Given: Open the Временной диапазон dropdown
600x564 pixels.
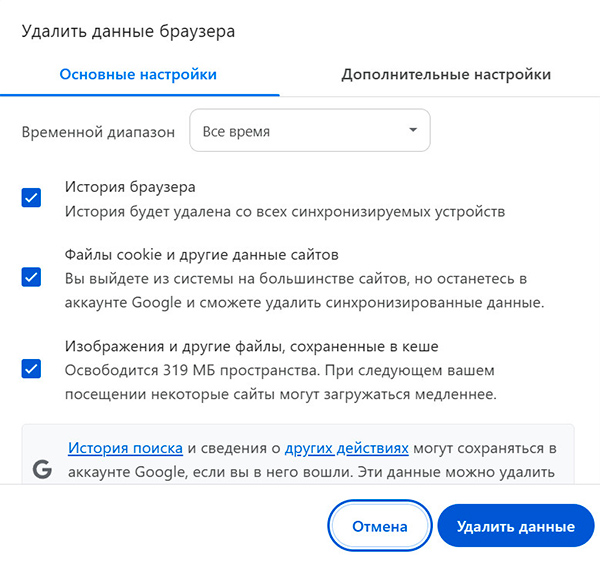Looking at the screenshot, I should coord(309,131).
